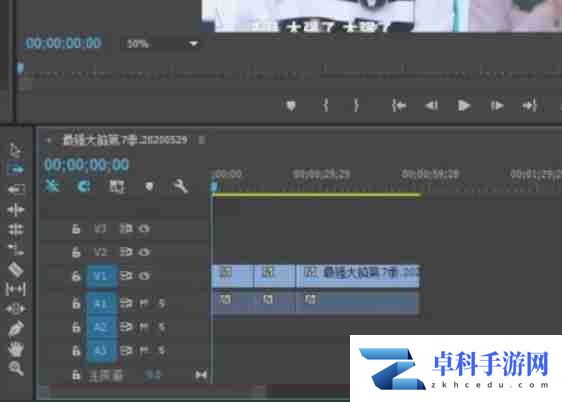Mute track A1 with M button
Screen dimensions: 562x402
coord(144,303)
